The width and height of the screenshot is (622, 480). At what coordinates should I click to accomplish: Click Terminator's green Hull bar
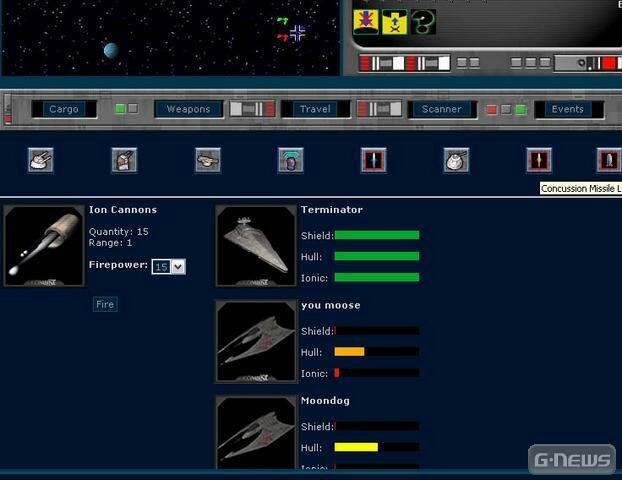click(x=377, y=256)
